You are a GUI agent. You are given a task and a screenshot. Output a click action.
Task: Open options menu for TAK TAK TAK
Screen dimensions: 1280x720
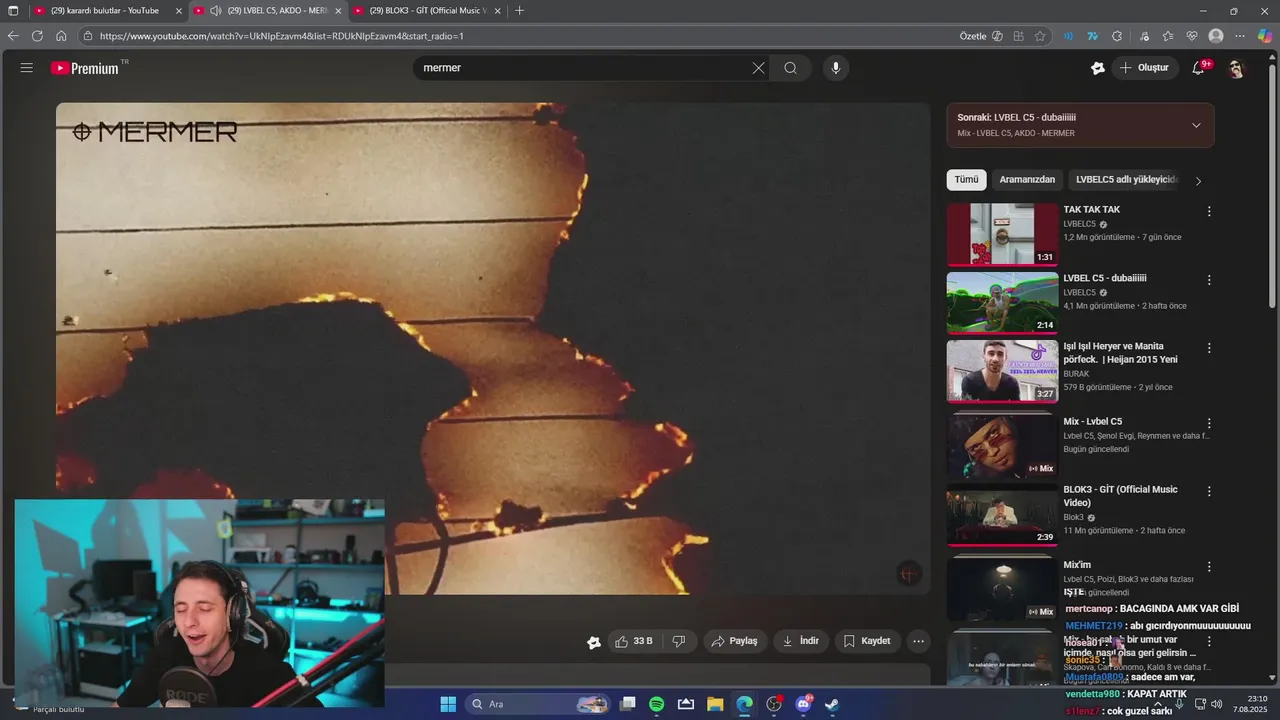(x=1209, y=211)
